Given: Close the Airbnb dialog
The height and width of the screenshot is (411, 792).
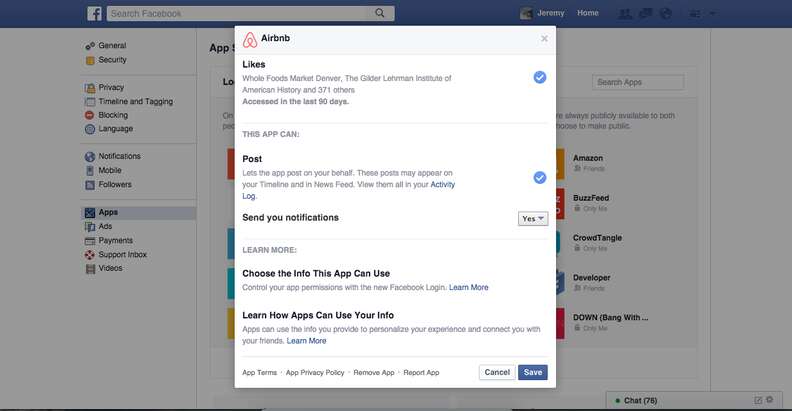Looking at the screenshot, I should click(544, 38).
